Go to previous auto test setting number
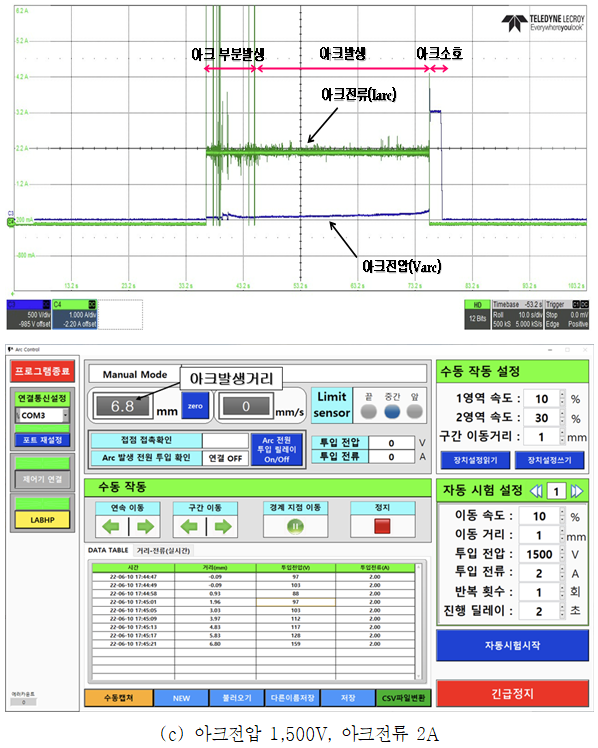The width and height of the screenshot is (598, 748). coord(536,491)
